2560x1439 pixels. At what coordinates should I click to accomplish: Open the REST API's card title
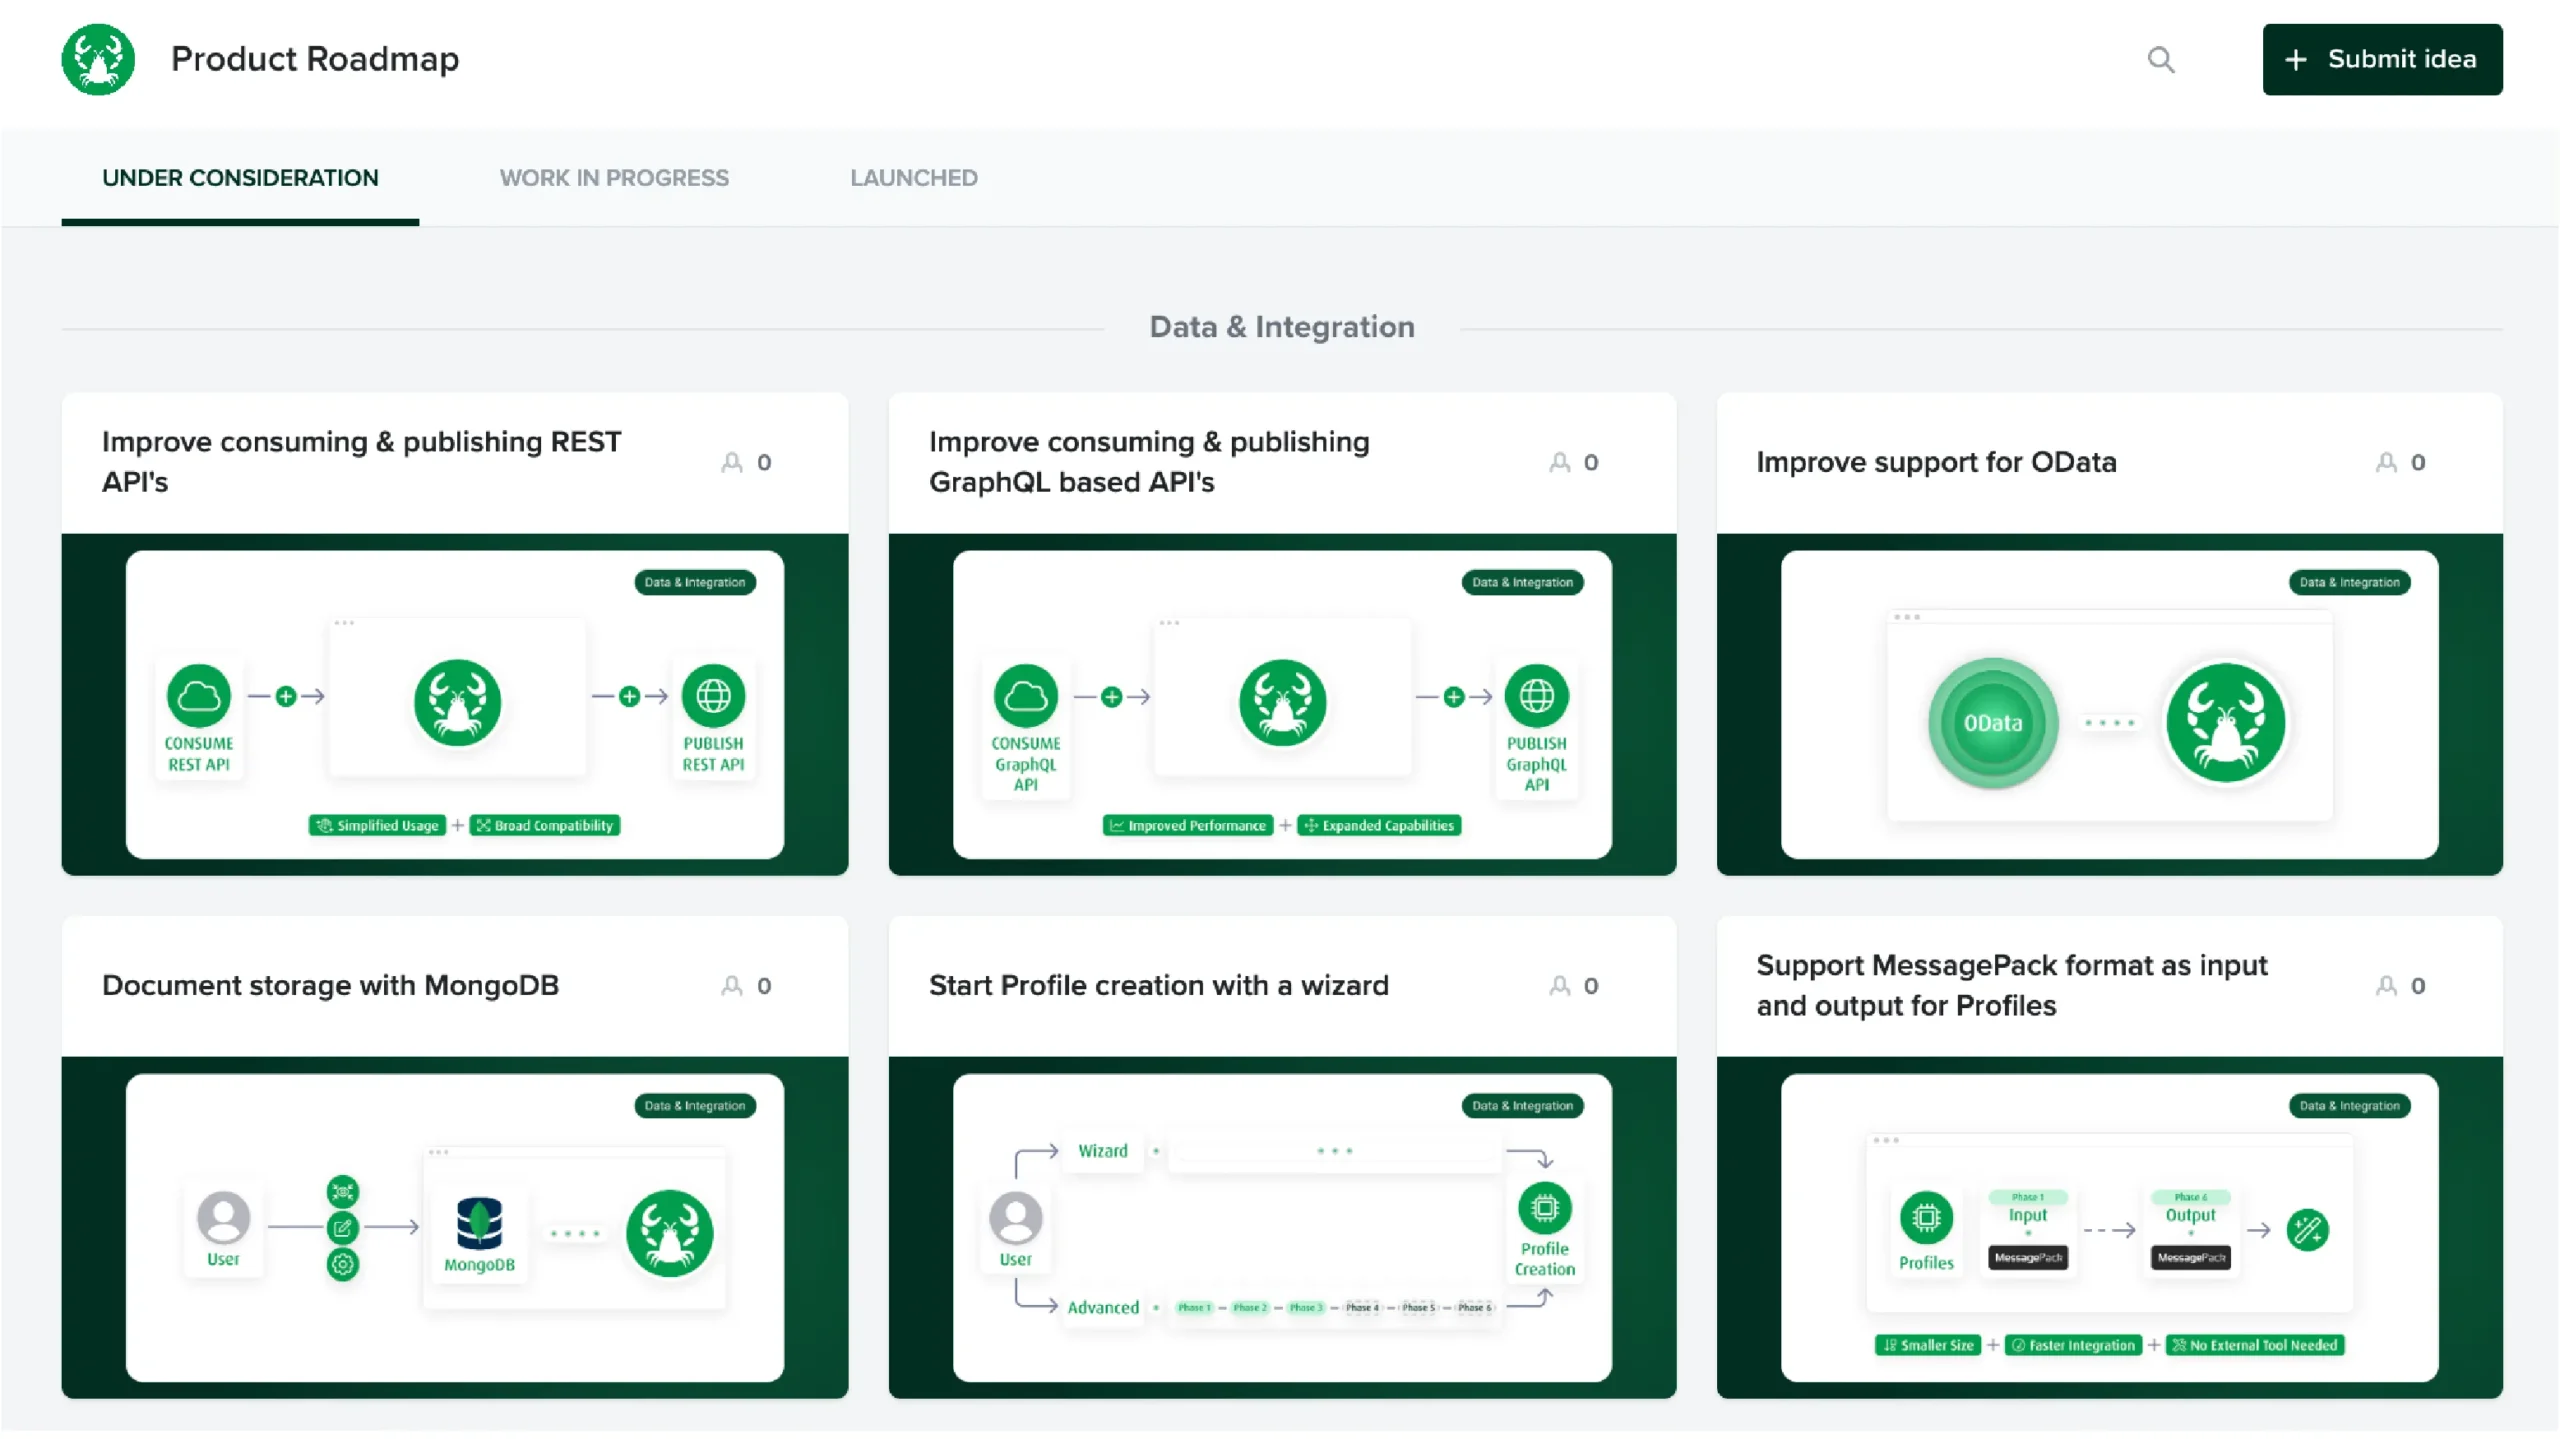coord(361,462)
